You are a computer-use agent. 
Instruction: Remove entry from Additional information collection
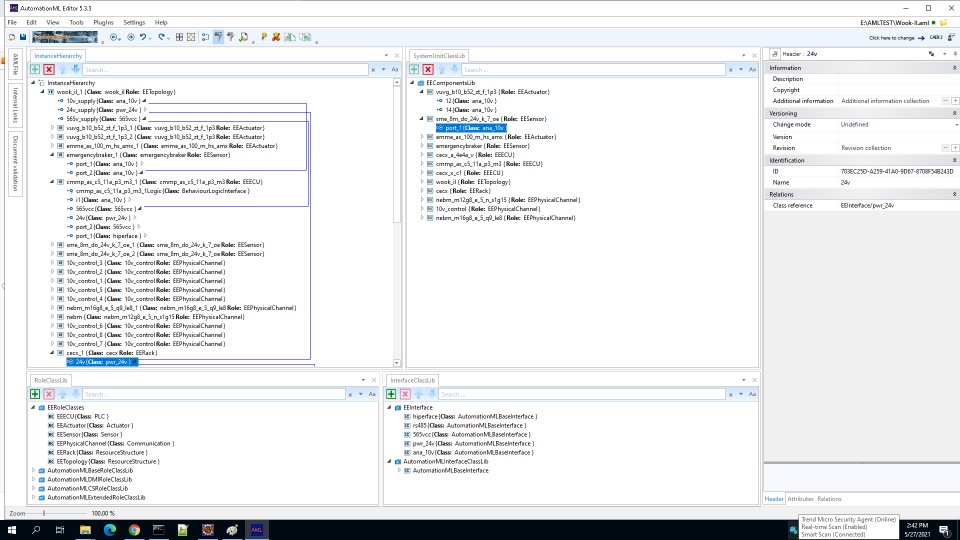(945, 101)
